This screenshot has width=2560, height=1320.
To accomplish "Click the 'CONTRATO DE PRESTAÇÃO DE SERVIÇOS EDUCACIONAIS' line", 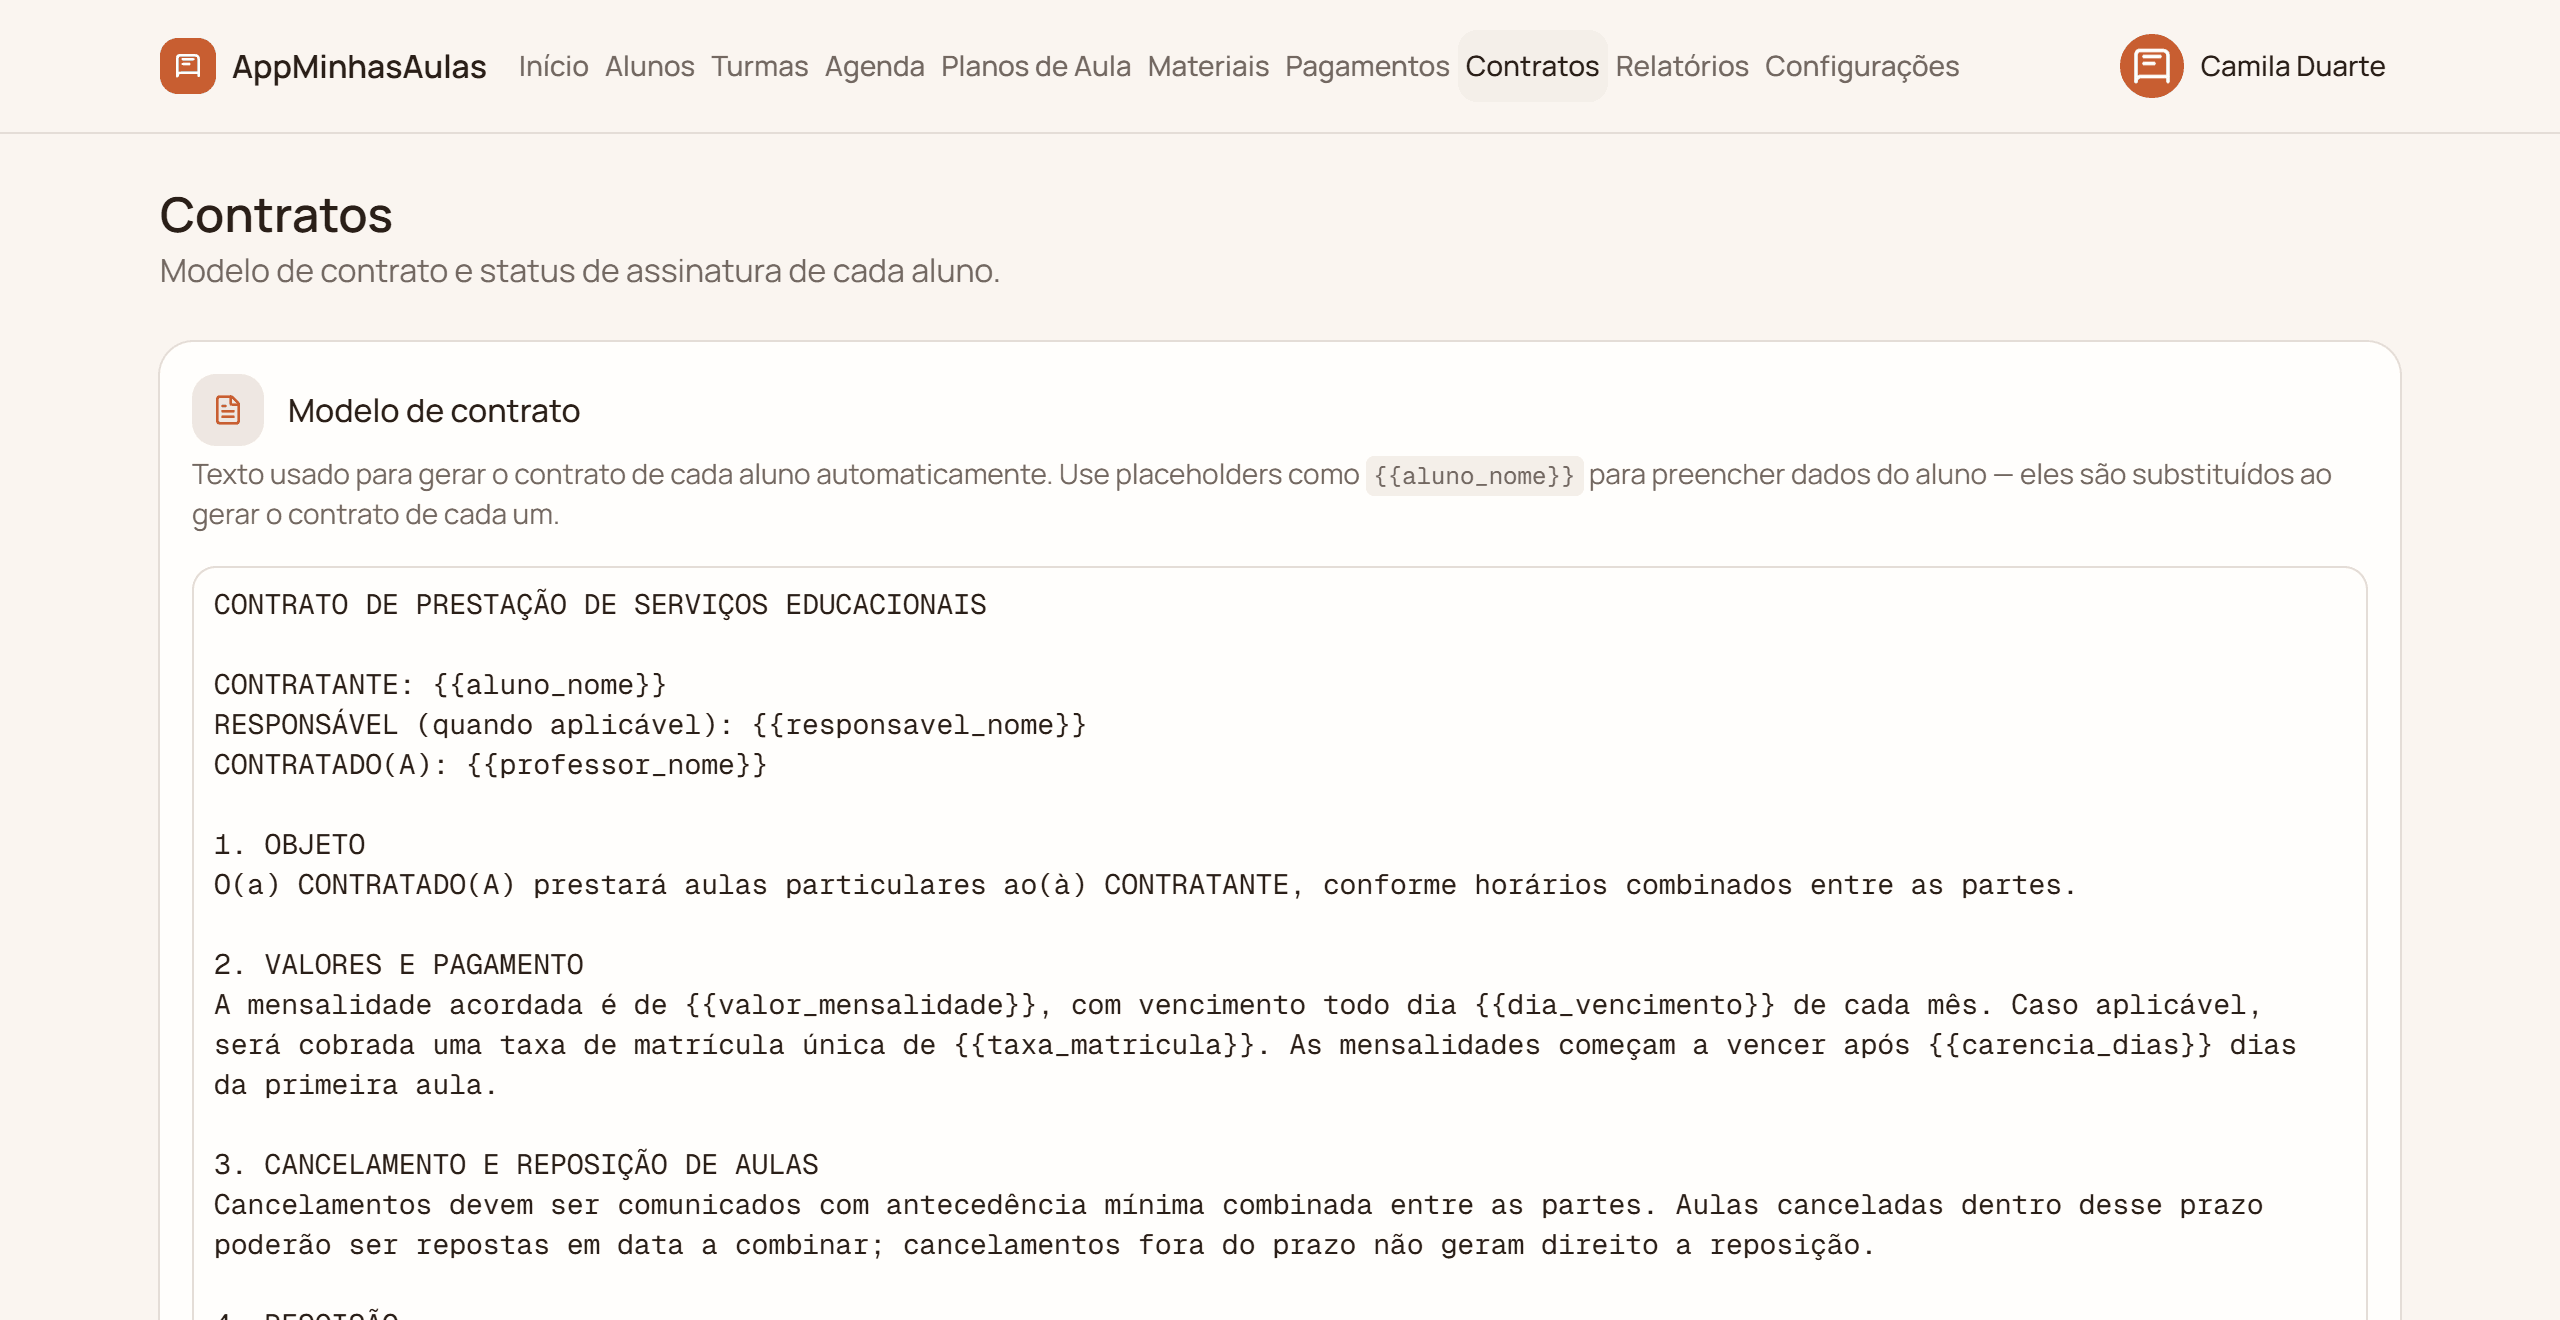I will point(600,605).
